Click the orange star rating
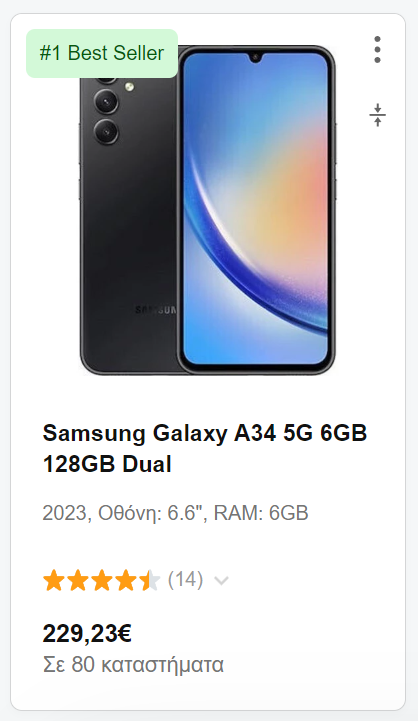The width and height of the screenshot is (418, 721). coord(101,580)
